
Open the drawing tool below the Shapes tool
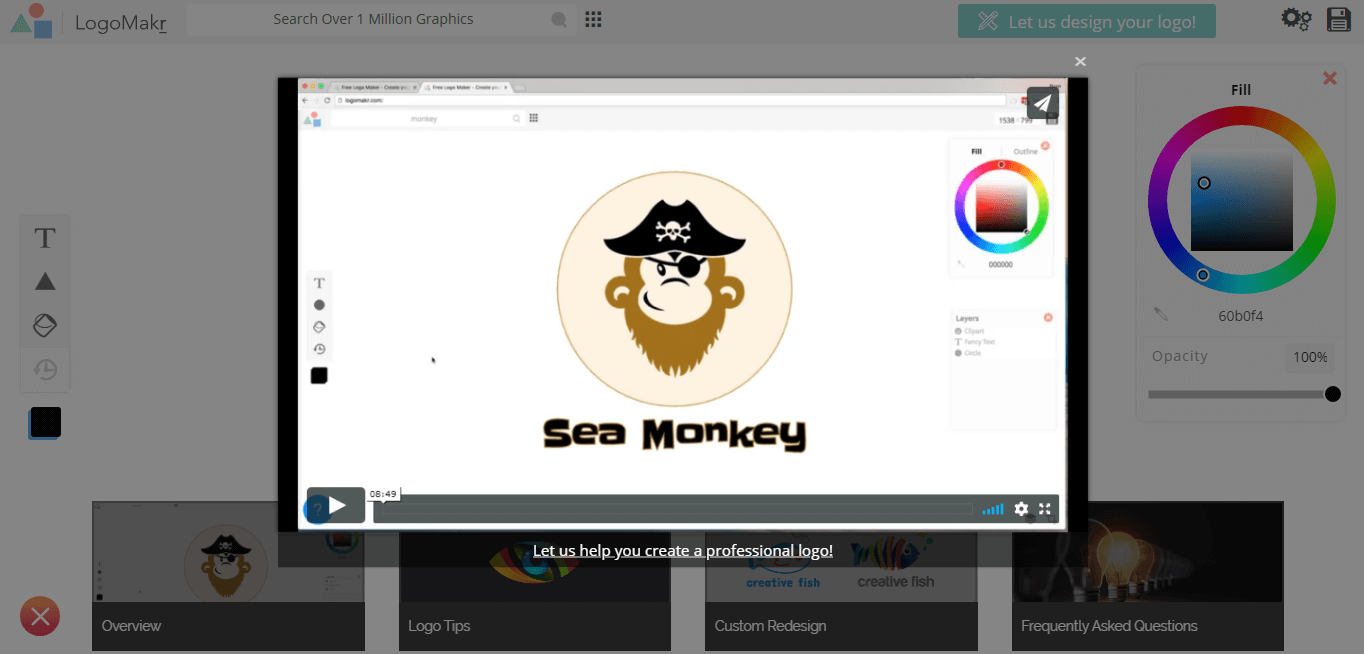44,325
